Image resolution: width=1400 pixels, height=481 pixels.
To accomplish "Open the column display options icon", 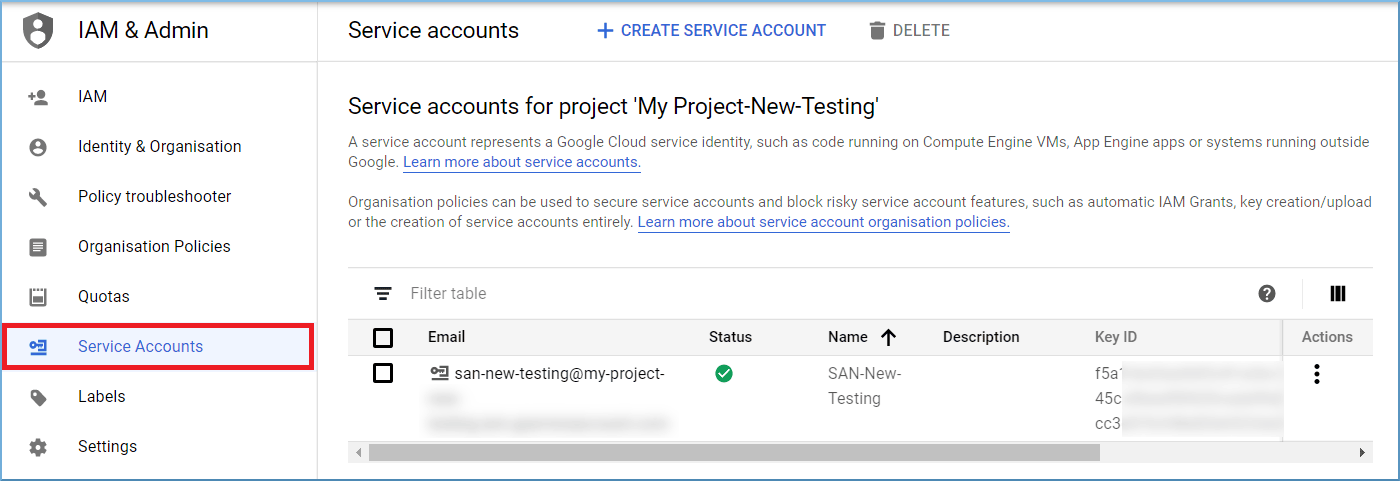I will click(1338, 293).
